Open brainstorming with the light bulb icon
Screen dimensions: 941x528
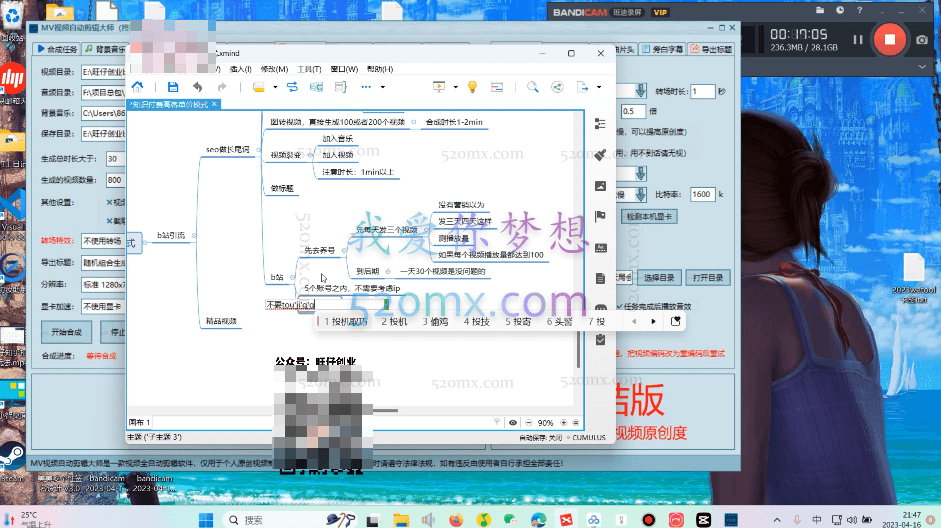pyautogui.click(x=472, y=87)
